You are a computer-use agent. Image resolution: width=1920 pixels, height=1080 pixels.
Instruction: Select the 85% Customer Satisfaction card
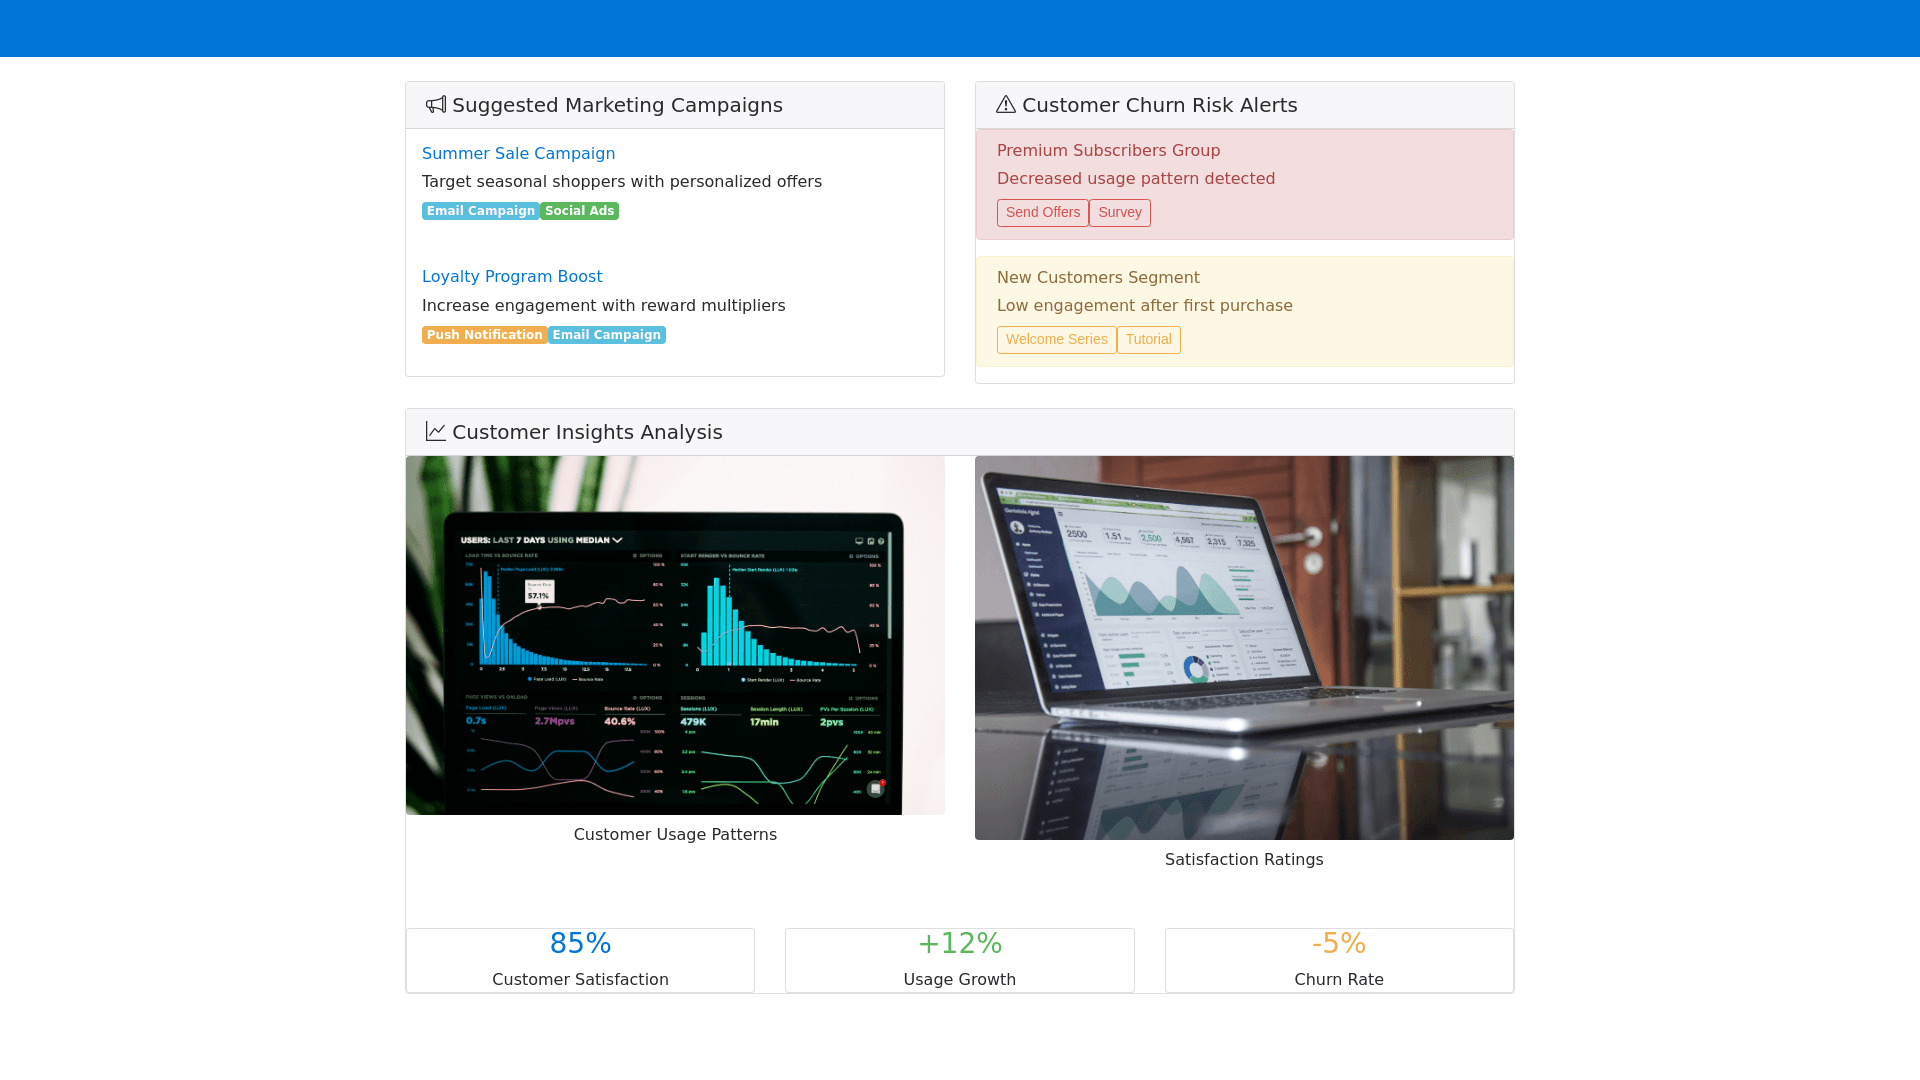(580, 960)
